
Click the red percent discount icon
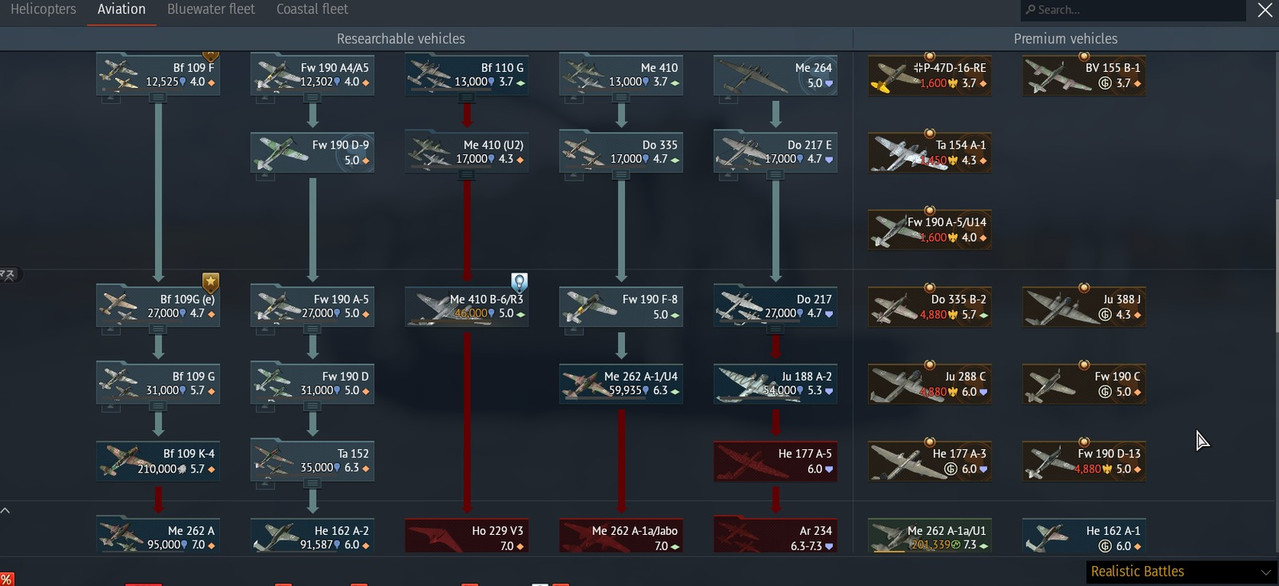point(6,579)
